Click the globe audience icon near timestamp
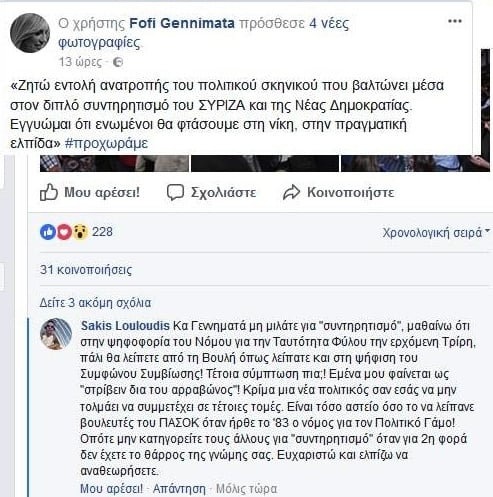 [118, 62]
